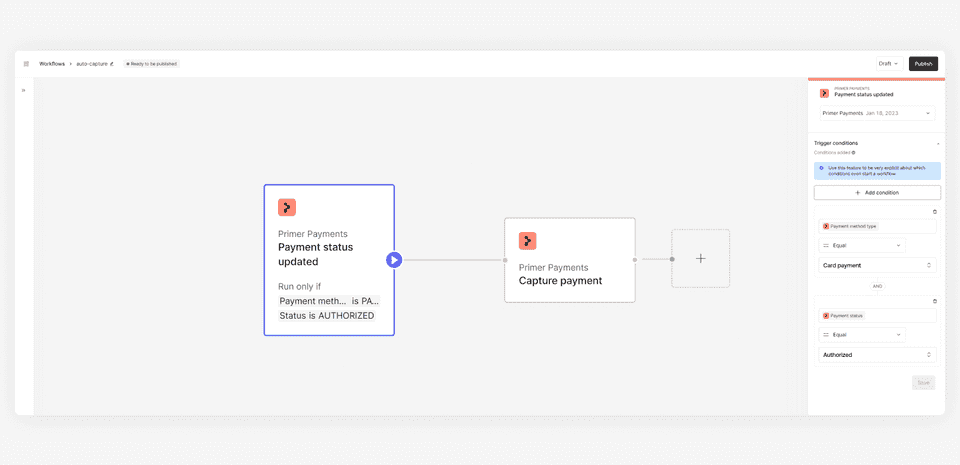Click the Primer logo in Capture payment node
The image size is (960, 465).
point(528,240)
